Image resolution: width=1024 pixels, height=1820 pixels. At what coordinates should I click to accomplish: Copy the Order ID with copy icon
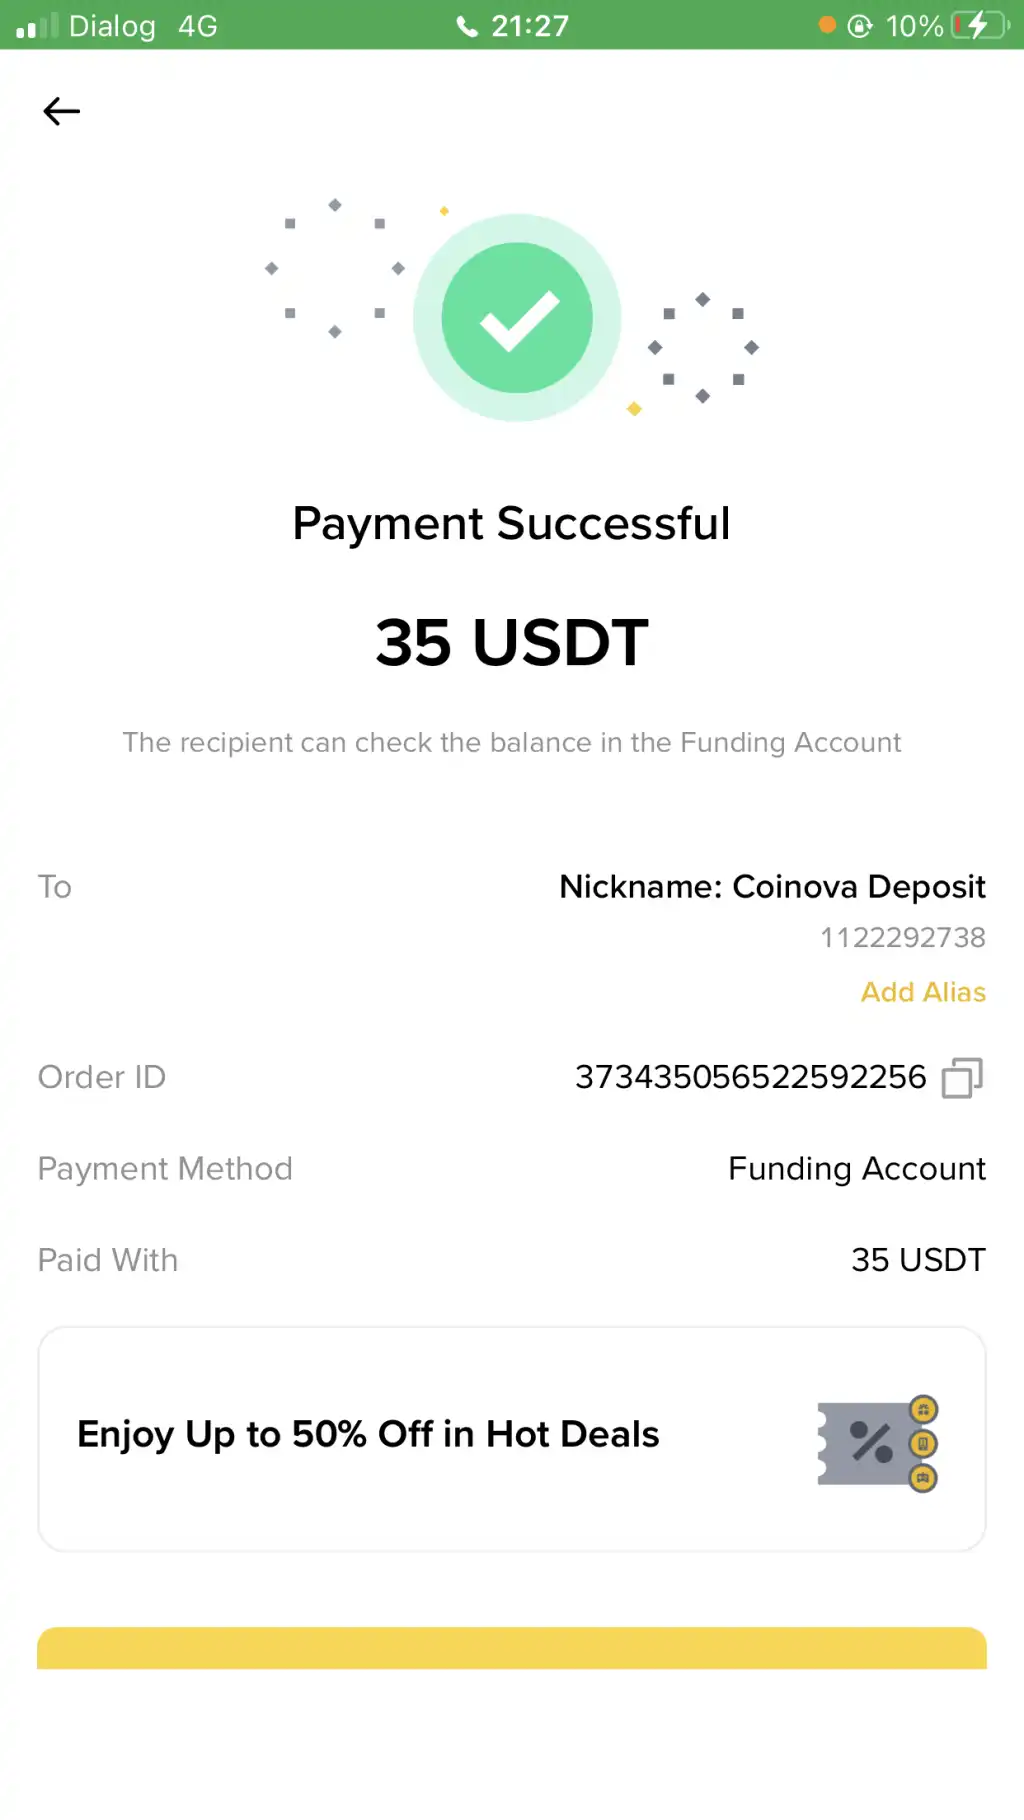[x=962, y=1078]
